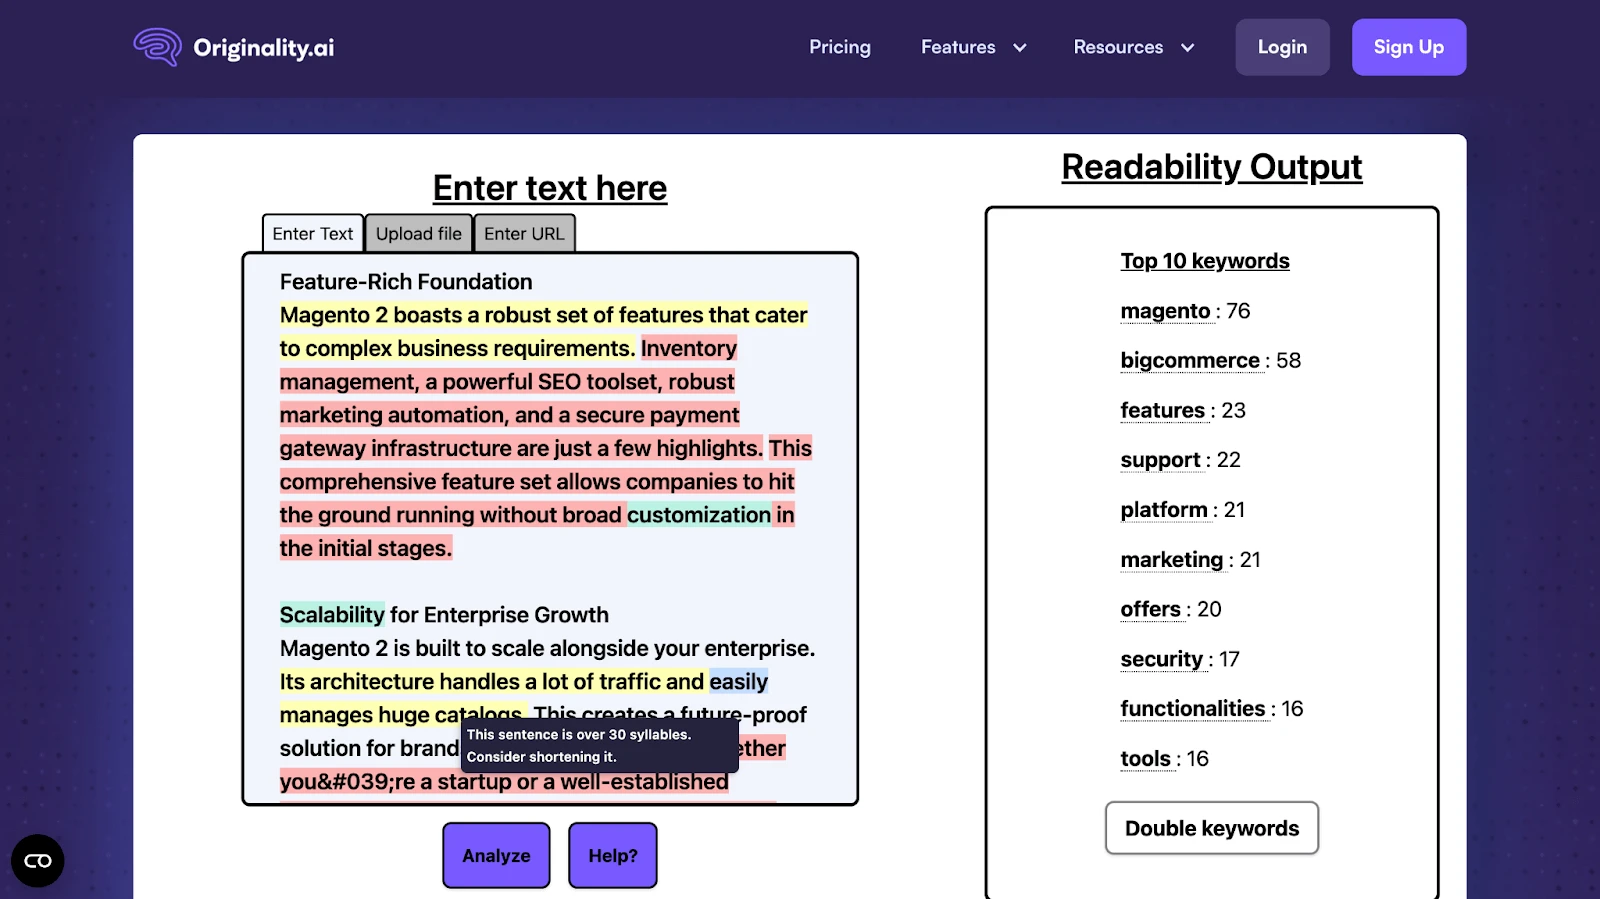Click the chain-link widget icon bottom left
The height and width of the screenshot is (899, 1600).
tap(38, 861)
